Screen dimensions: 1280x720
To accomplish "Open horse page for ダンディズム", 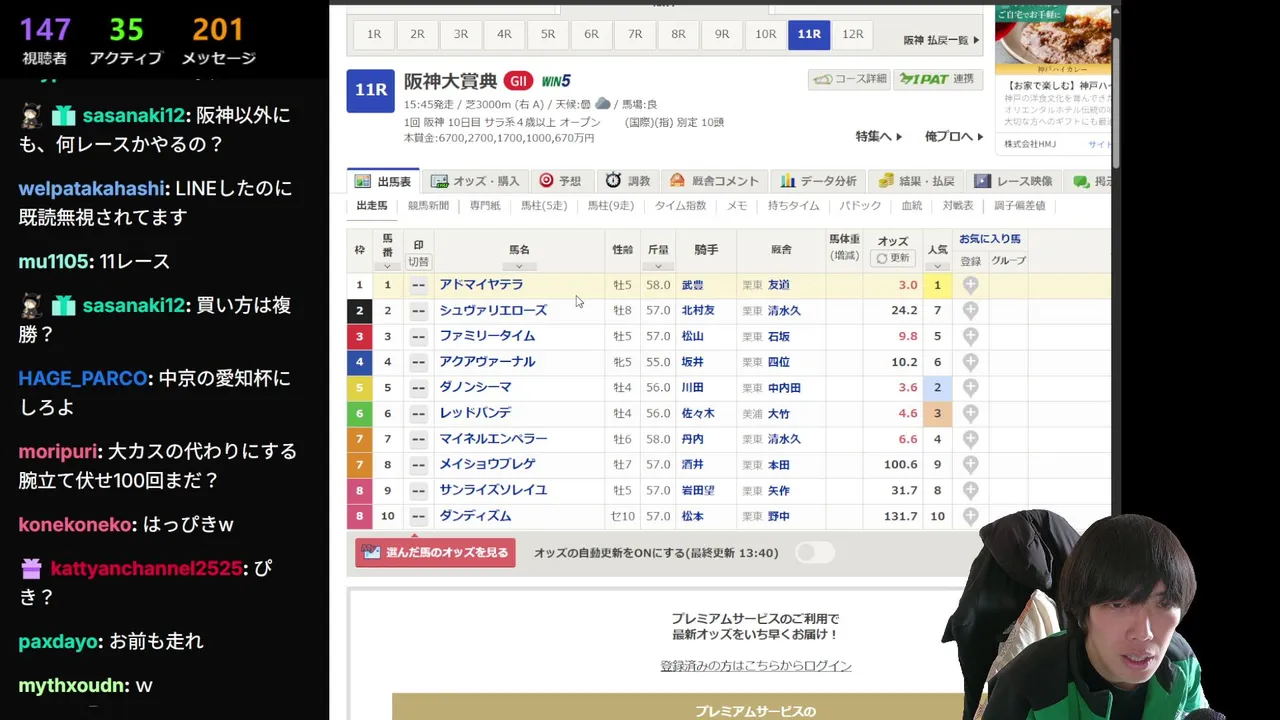I will pos(475,516).
